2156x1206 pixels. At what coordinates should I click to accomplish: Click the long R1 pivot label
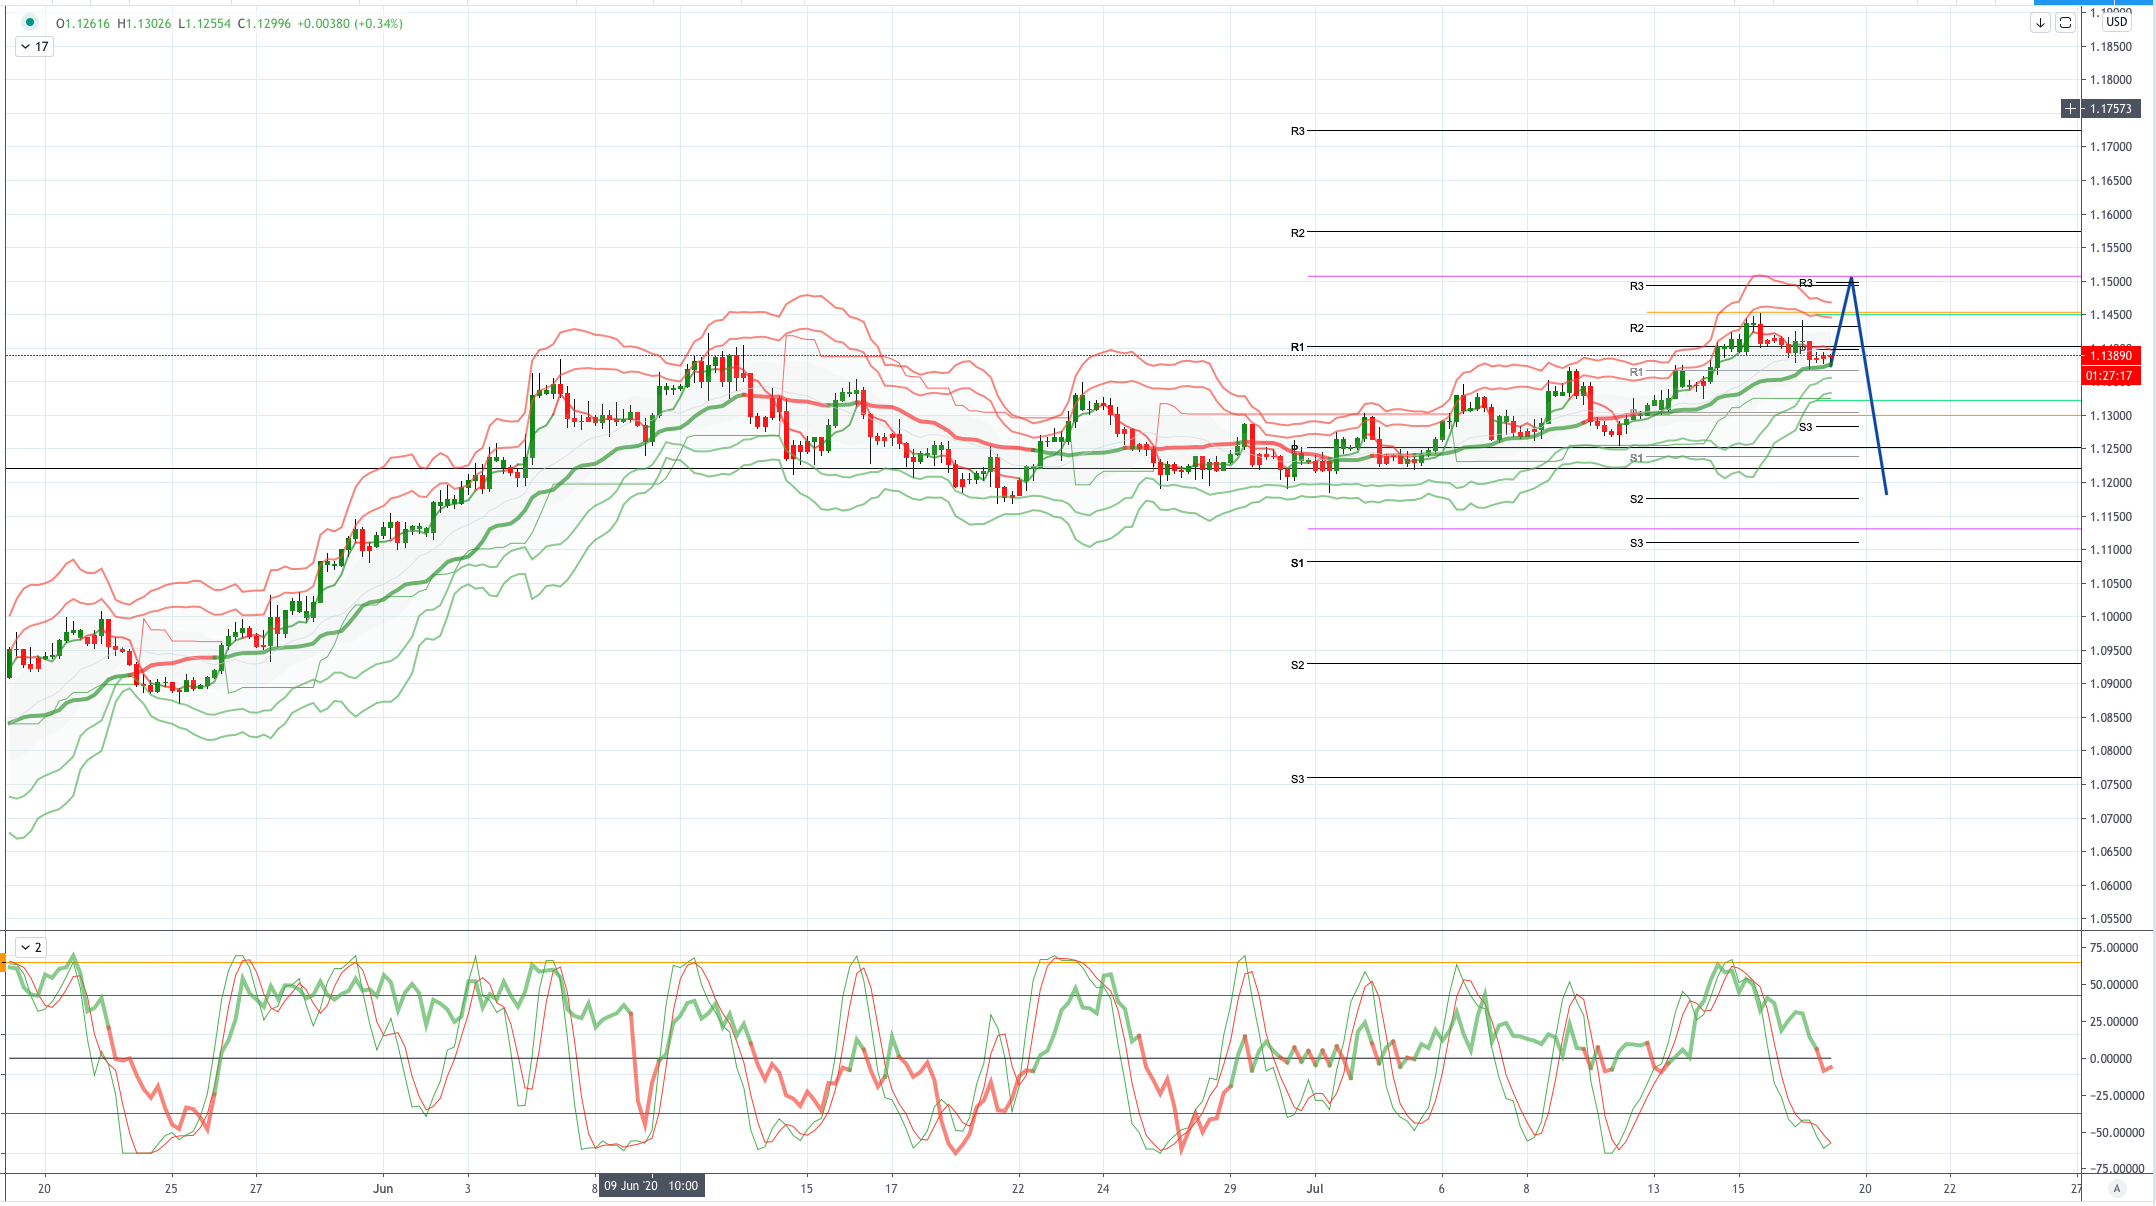[x=1297, y=347]
